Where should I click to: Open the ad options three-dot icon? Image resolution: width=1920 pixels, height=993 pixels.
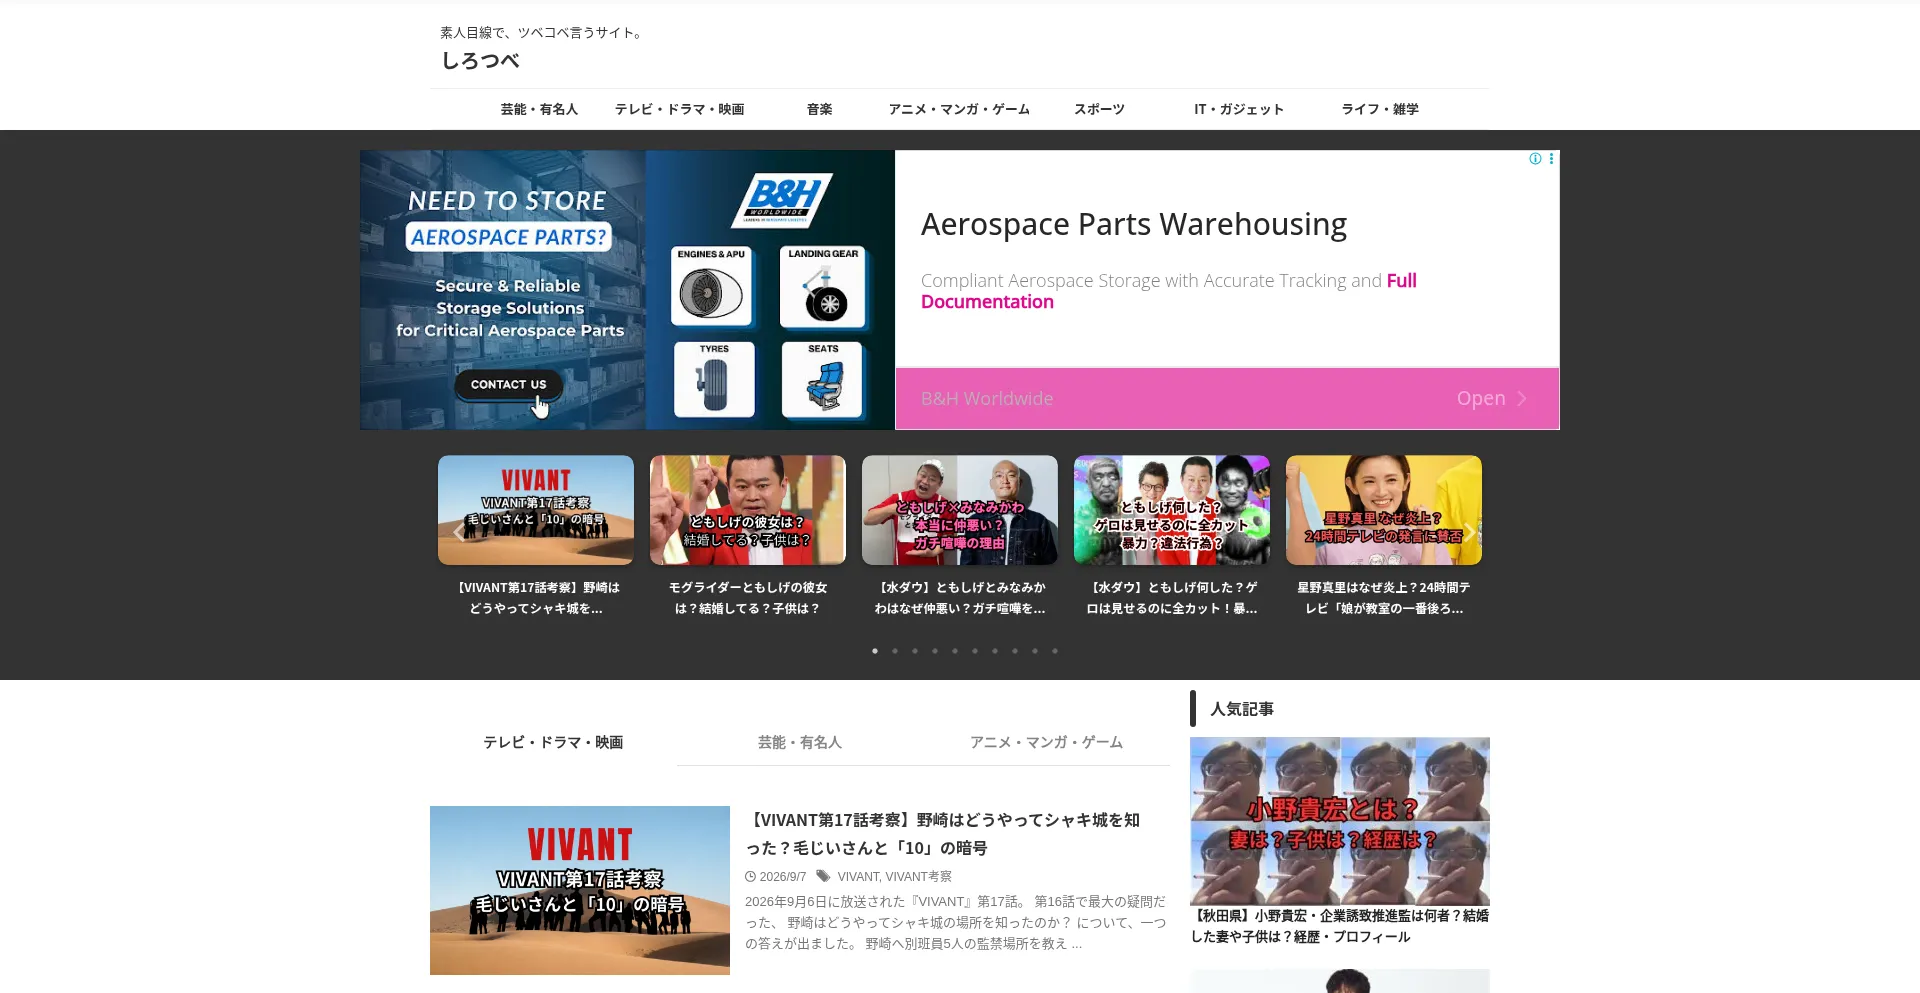1551,158
